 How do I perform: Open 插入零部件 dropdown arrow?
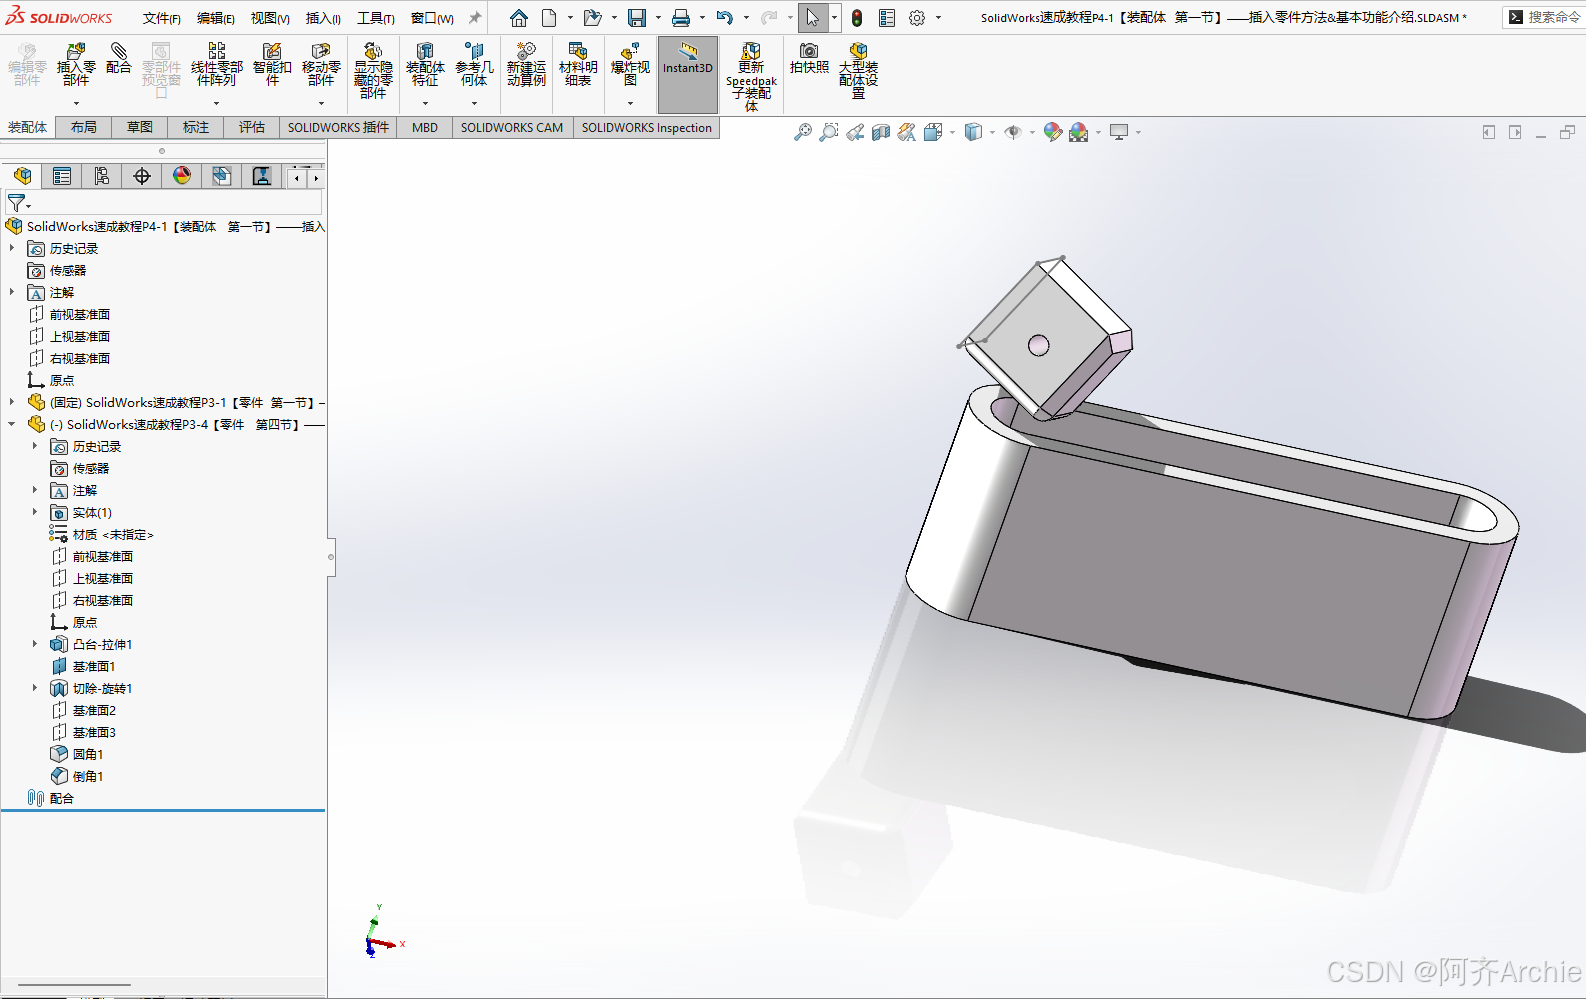[76, 103]
